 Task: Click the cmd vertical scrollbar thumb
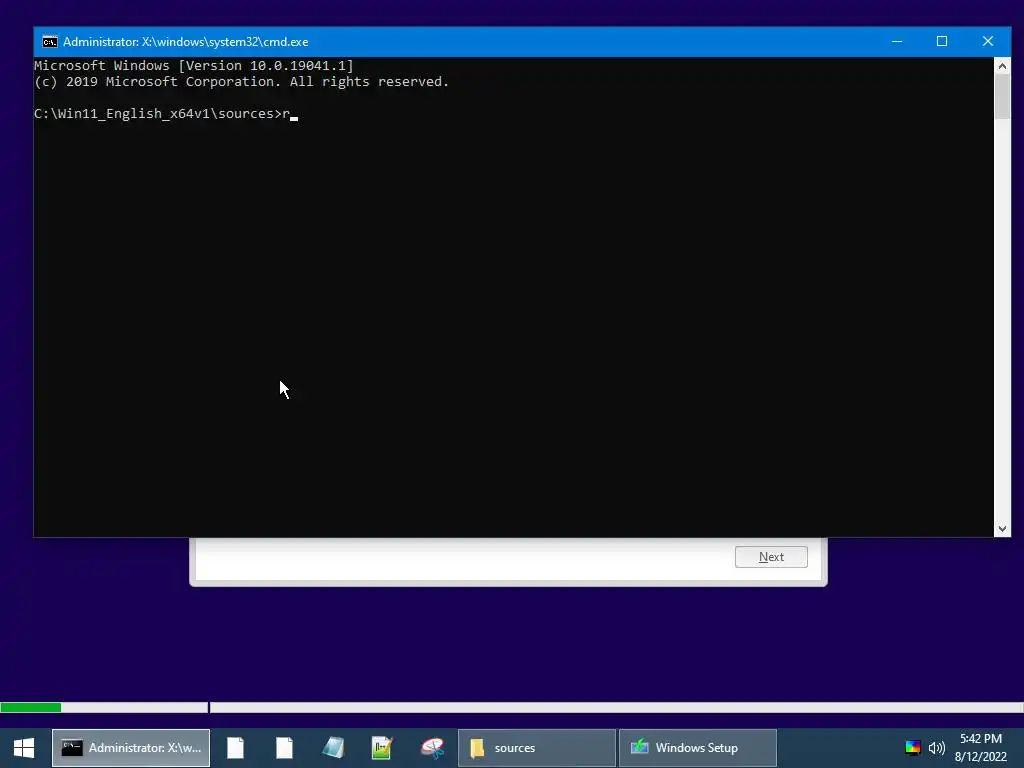(1002, 97)
